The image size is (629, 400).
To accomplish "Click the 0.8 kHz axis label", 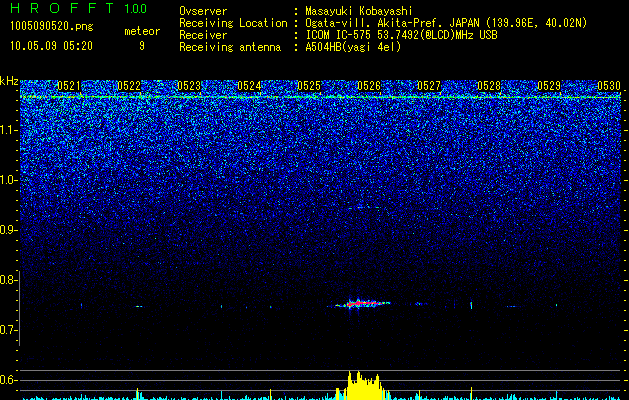I will point(9,280).
